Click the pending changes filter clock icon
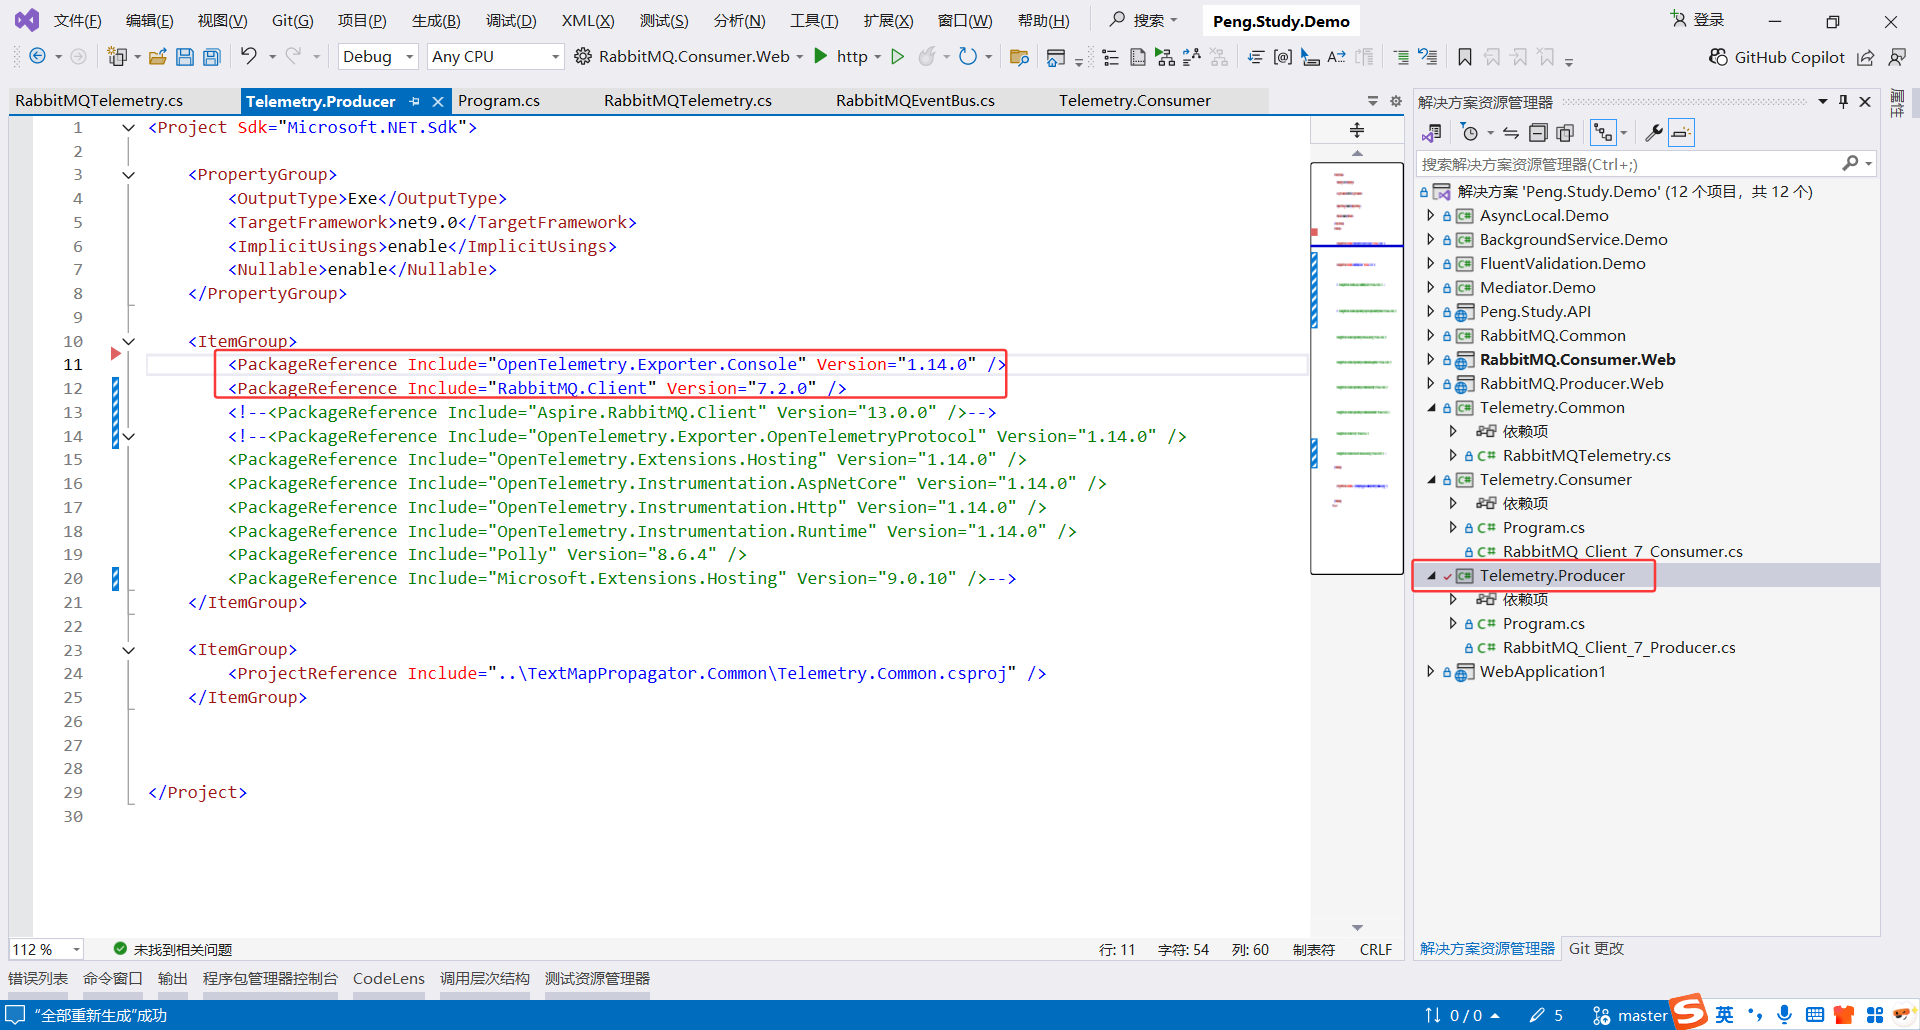Image resolution: width=1920 pixels, height=1030 pixels. pos(1470,133)
